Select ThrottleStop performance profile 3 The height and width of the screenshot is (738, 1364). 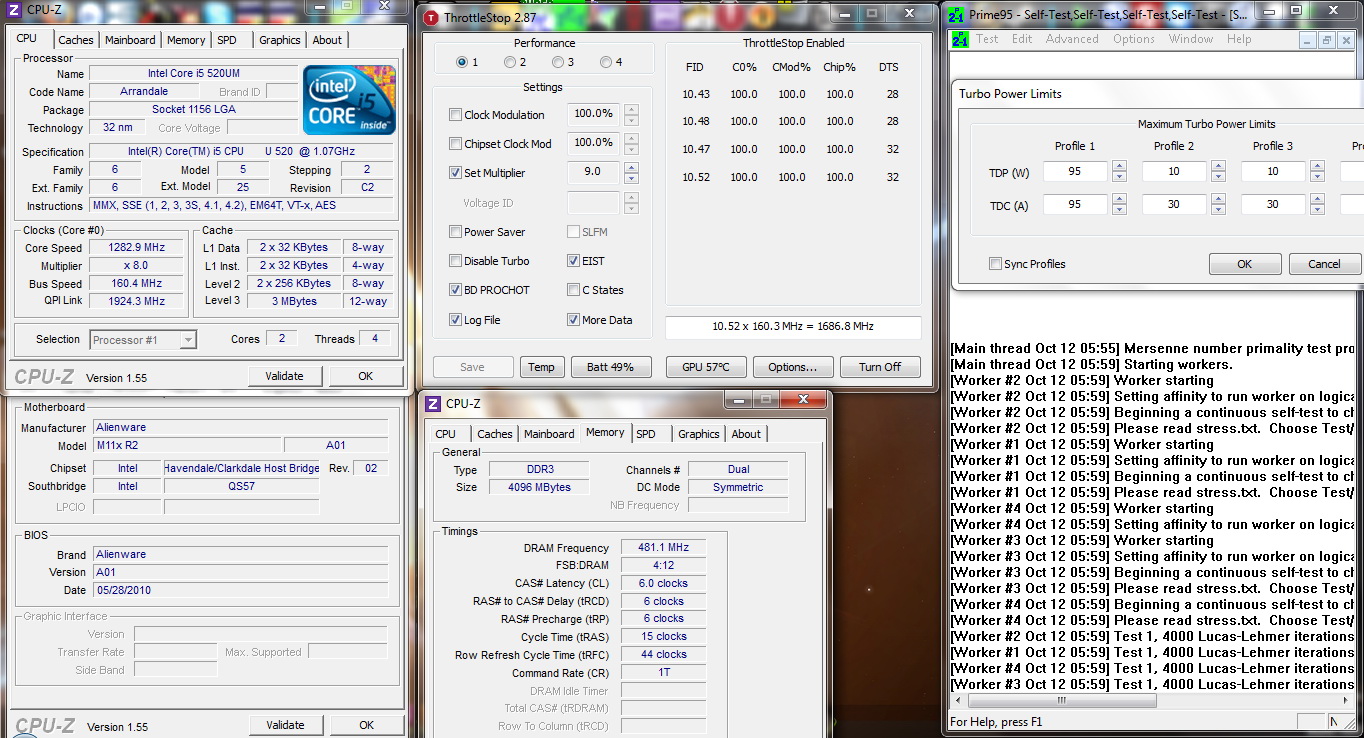[558, 62]
